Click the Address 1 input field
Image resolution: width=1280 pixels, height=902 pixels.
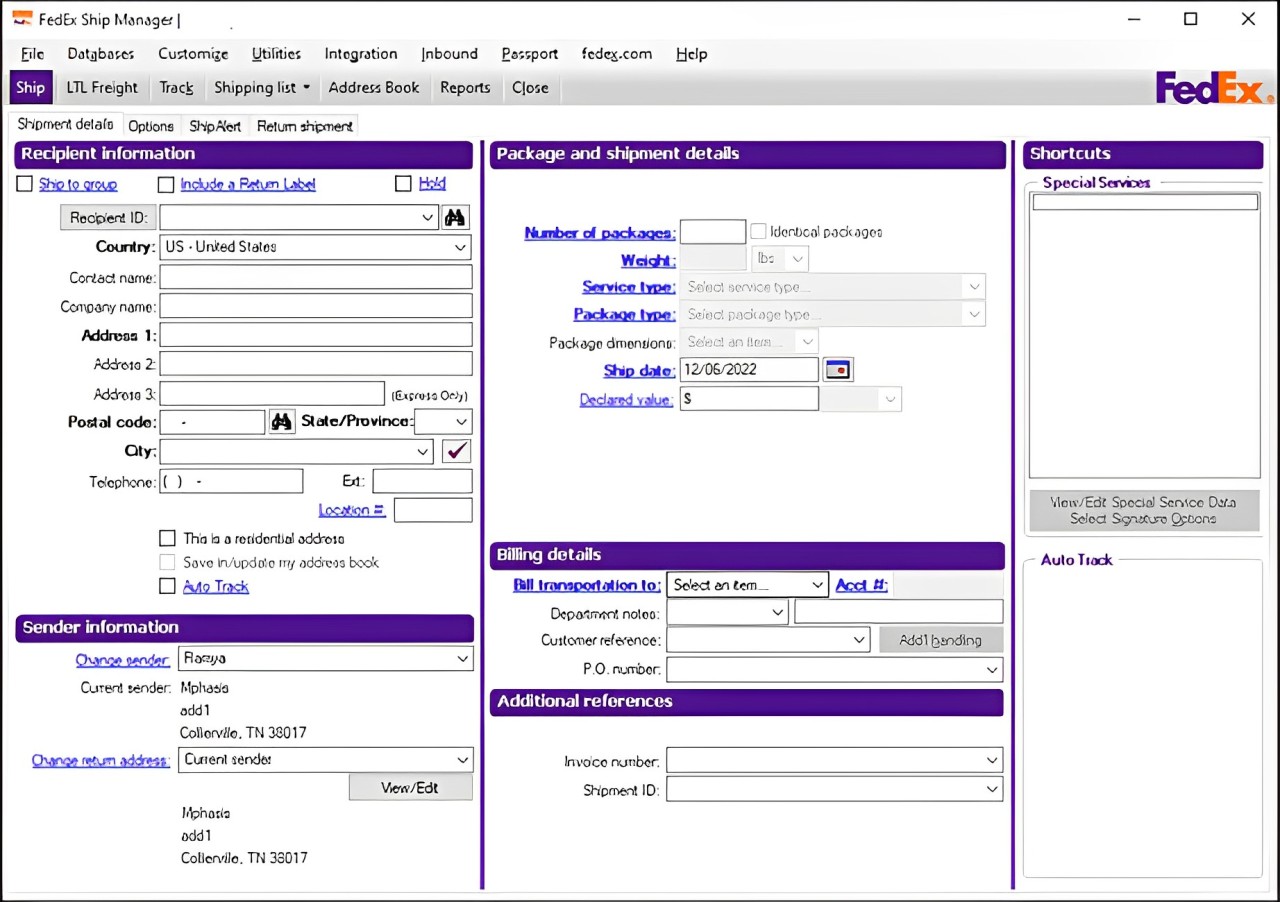pyautogui.click(x=316, y=335)
